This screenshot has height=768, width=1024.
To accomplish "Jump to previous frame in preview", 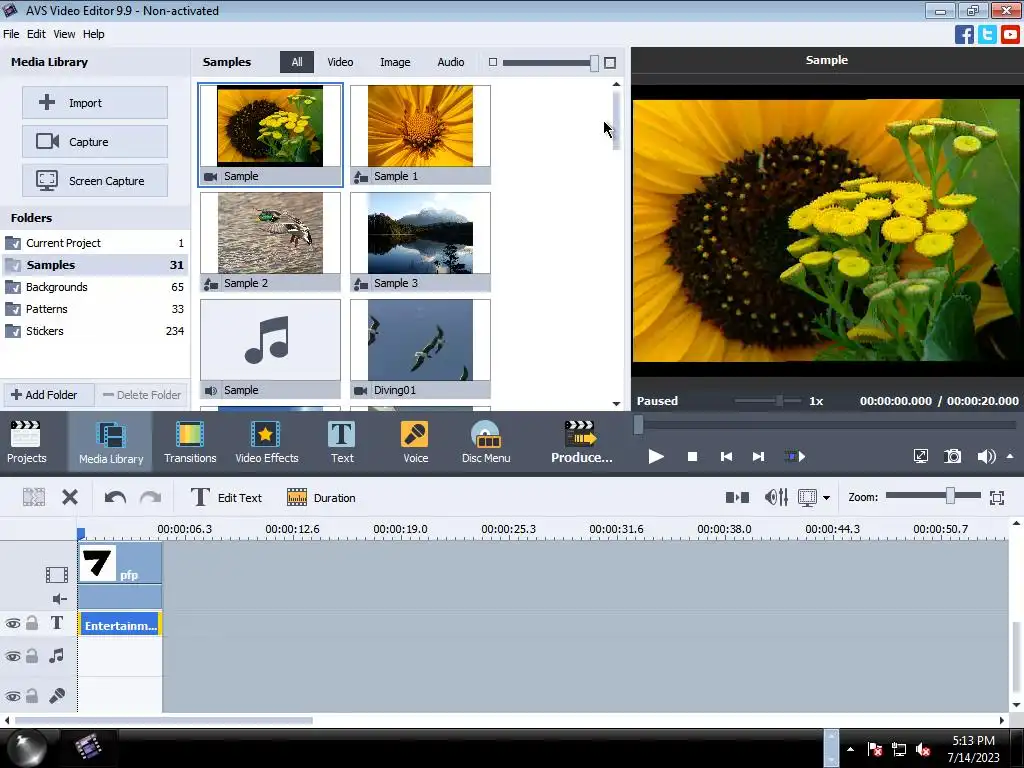I will point(726,456).
